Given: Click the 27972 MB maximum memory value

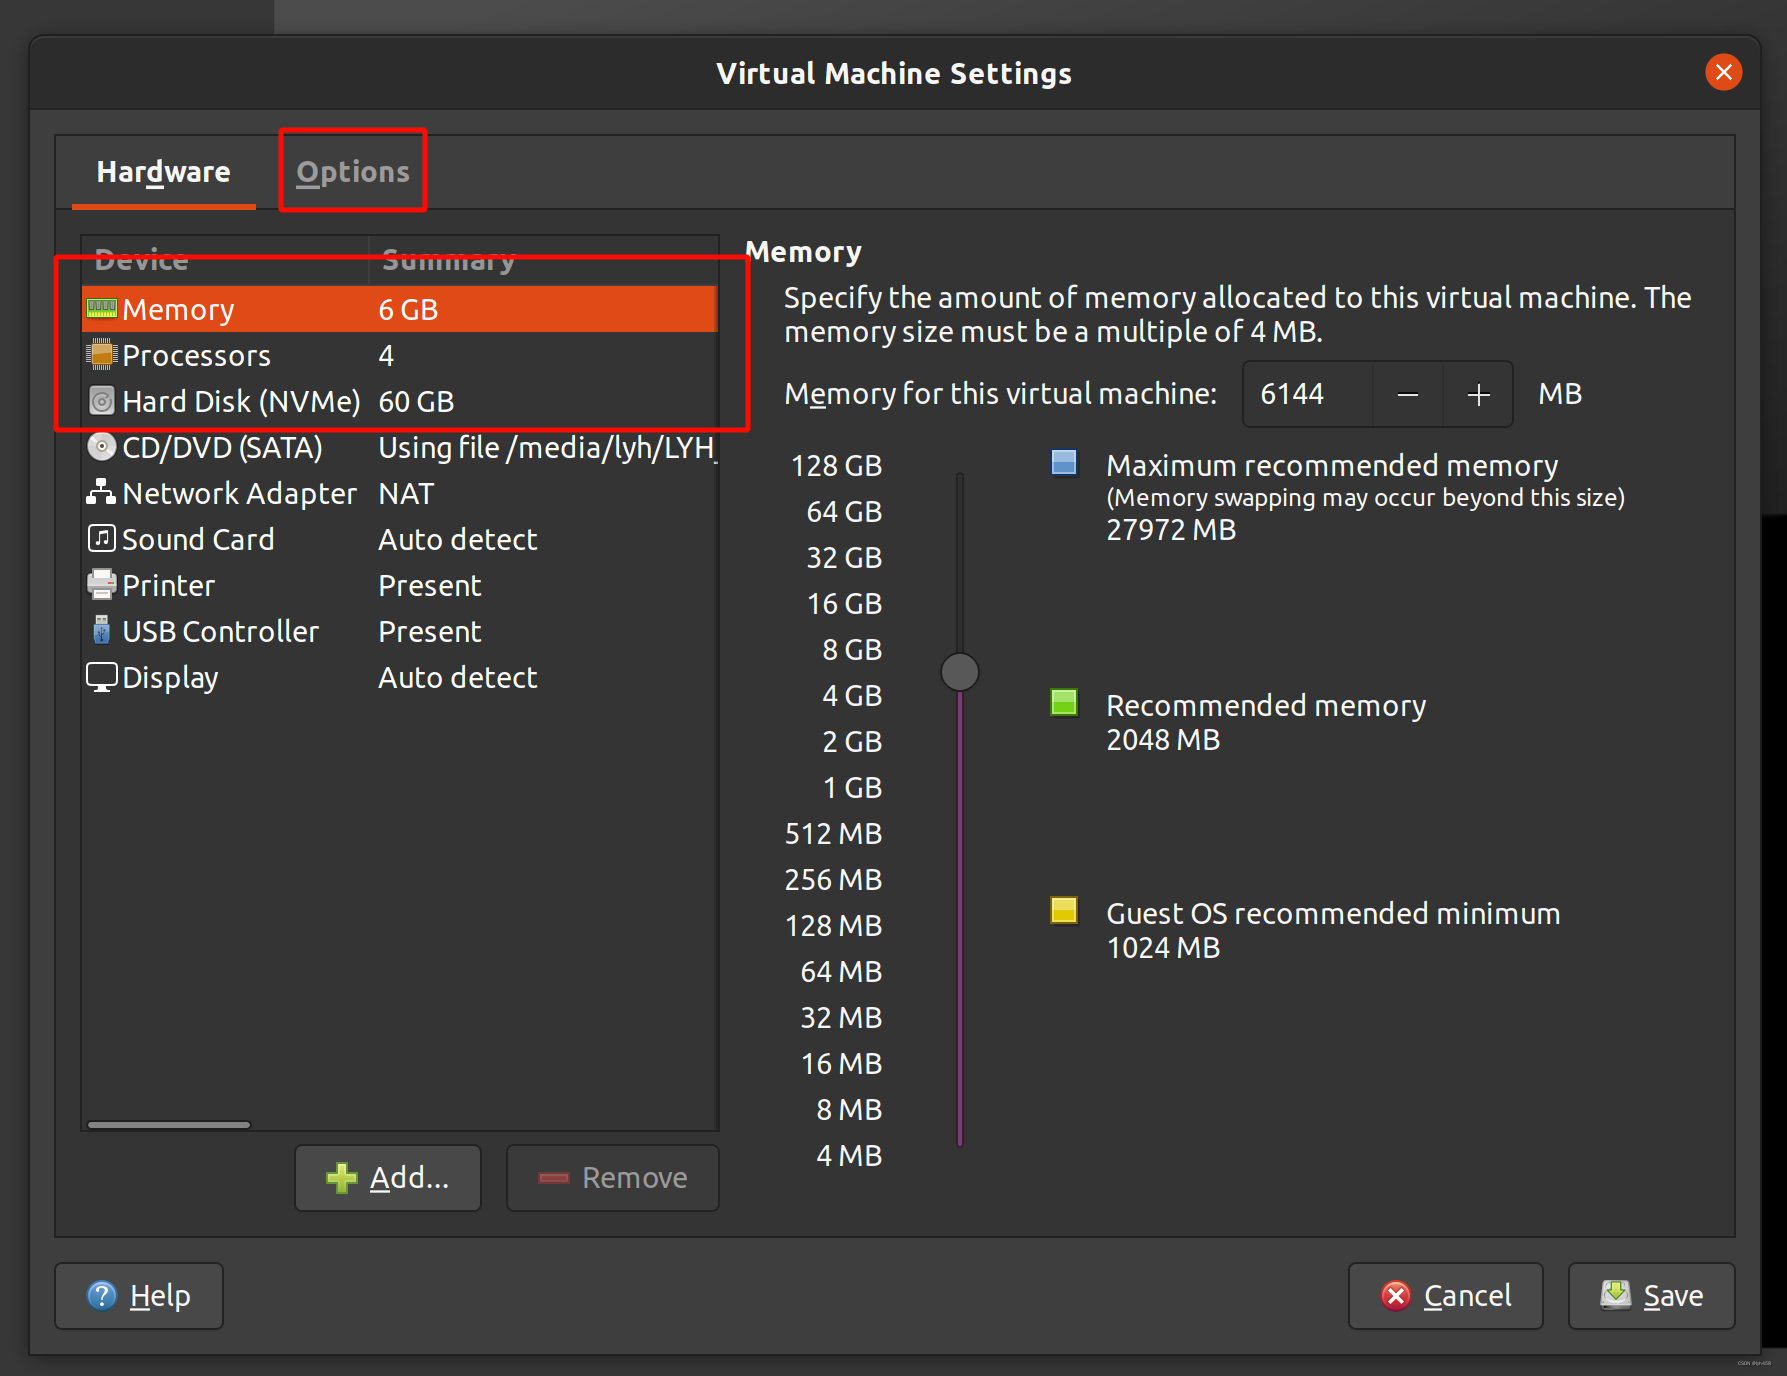Looking at the screenshot, I should click(1171, 529).
